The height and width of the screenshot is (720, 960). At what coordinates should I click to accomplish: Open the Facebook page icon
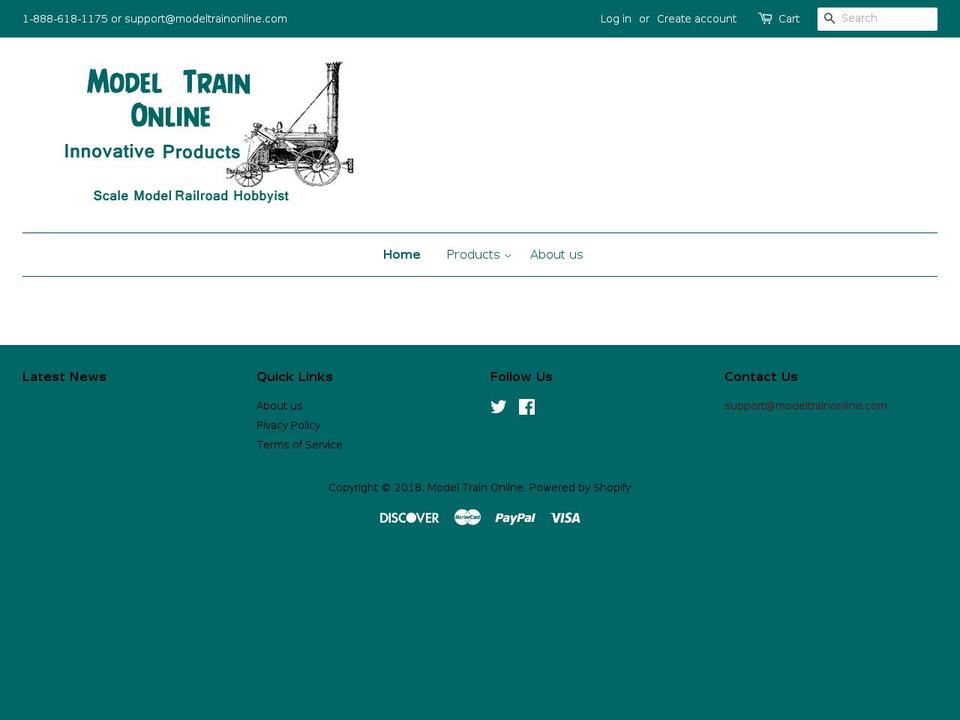click(x=527, y=407)
